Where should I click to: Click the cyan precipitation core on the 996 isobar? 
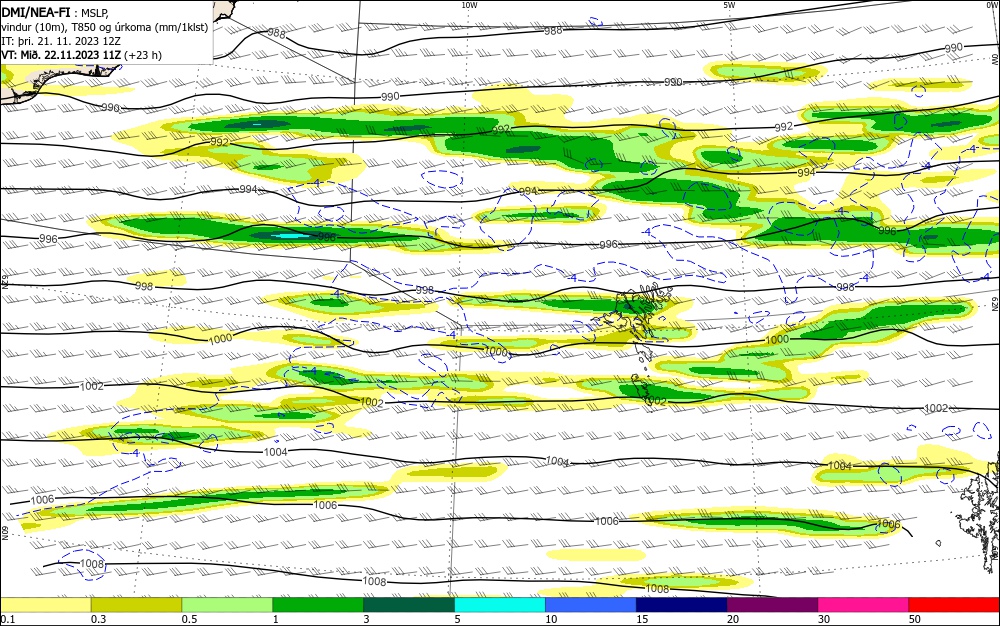coord(290,235)
